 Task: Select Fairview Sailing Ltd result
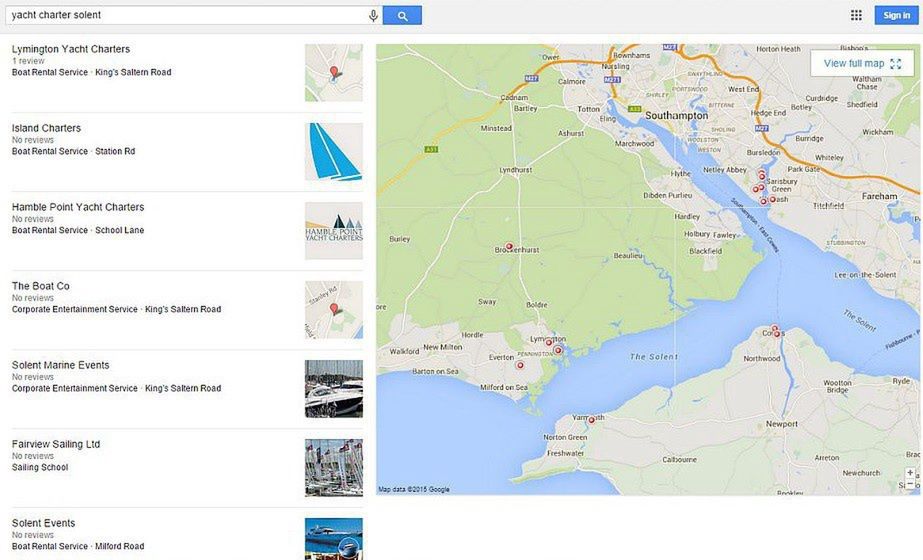click(56, 444)
